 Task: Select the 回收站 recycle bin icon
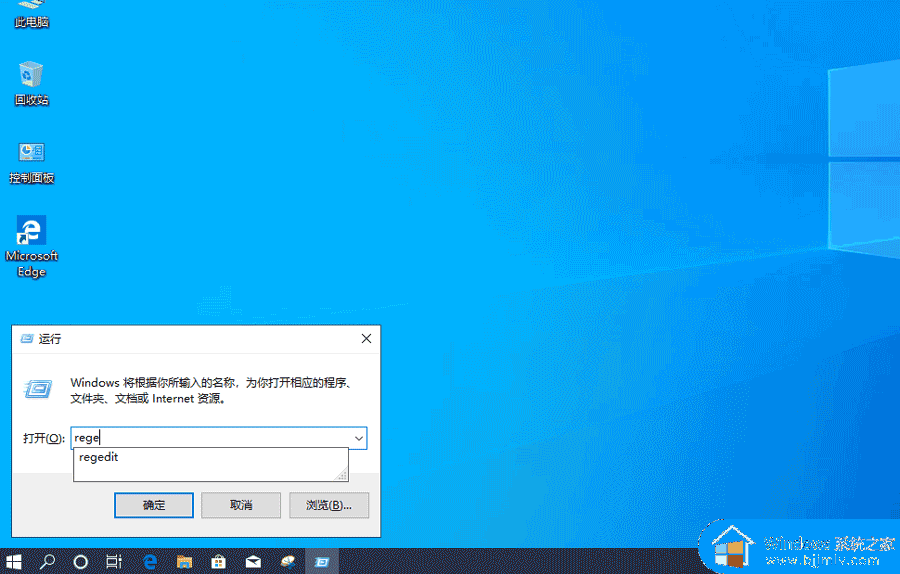[x=32, y=84]
